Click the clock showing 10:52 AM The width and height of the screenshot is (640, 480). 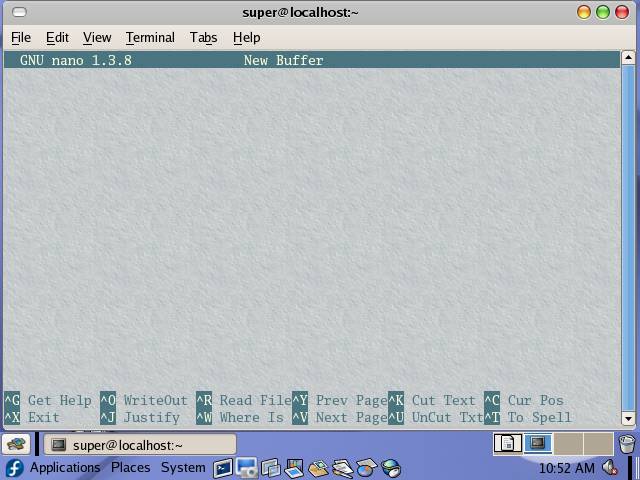(566, 468)
